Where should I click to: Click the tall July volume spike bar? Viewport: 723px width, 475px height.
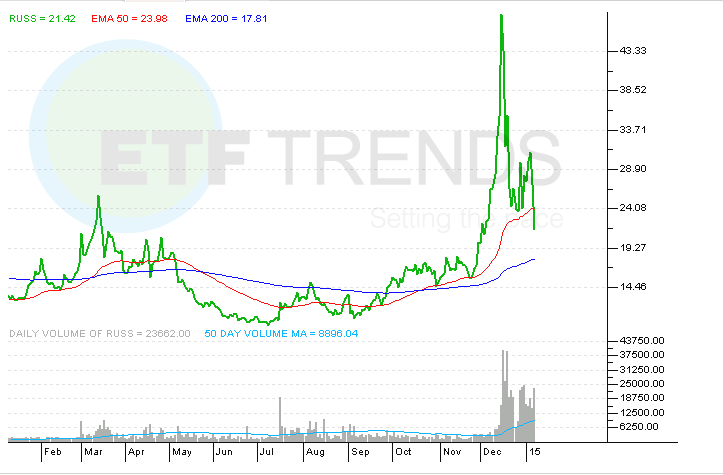pos(279,419)
